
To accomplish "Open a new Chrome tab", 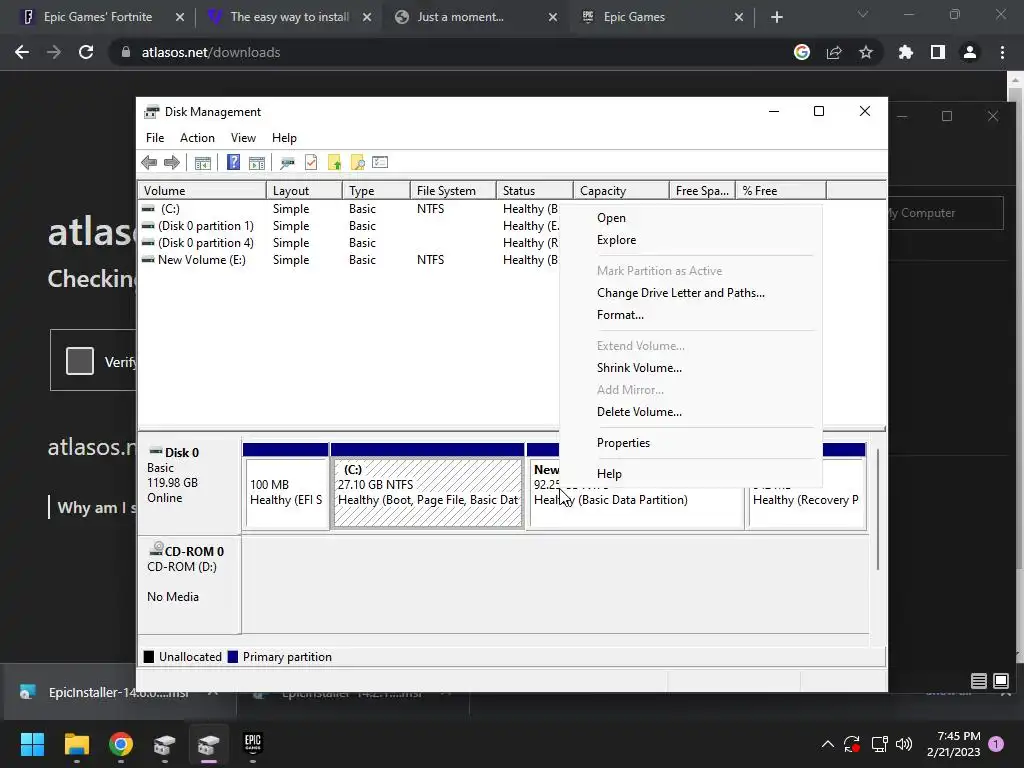I will (776, 17).
